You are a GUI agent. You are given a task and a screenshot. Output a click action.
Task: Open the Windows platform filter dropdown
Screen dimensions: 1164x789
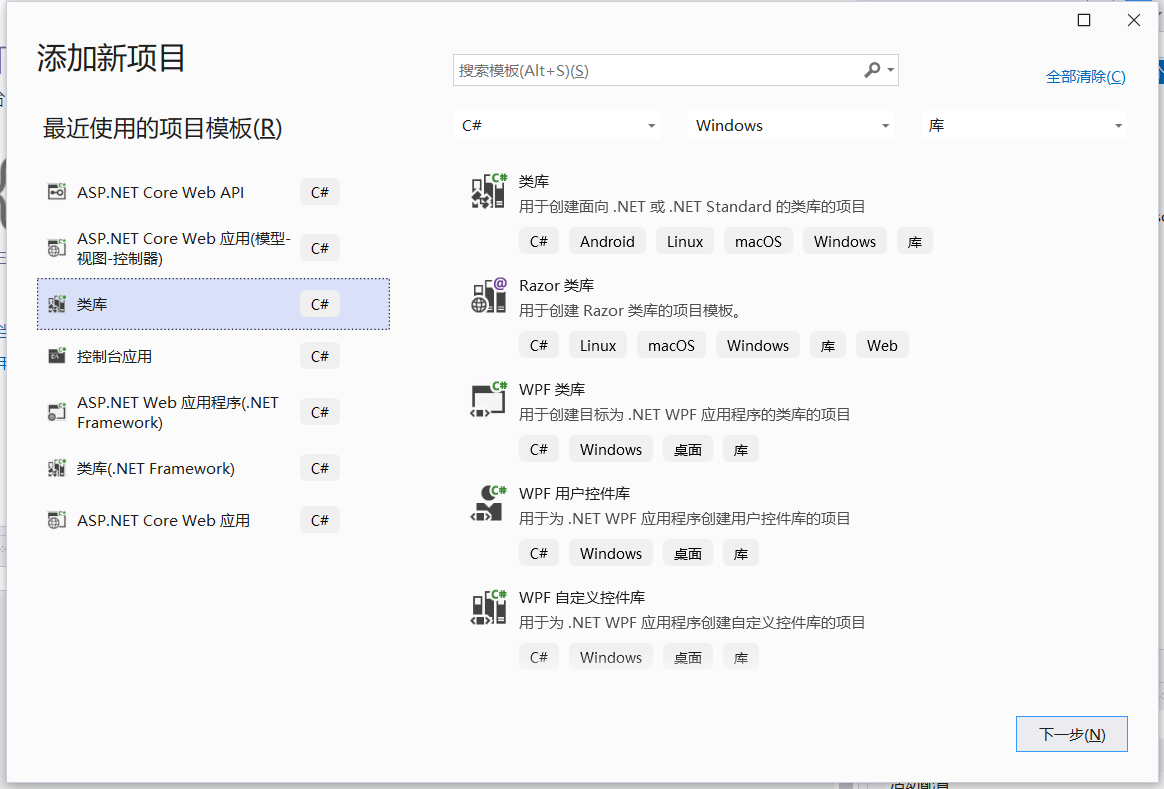(x=791, y=125)
